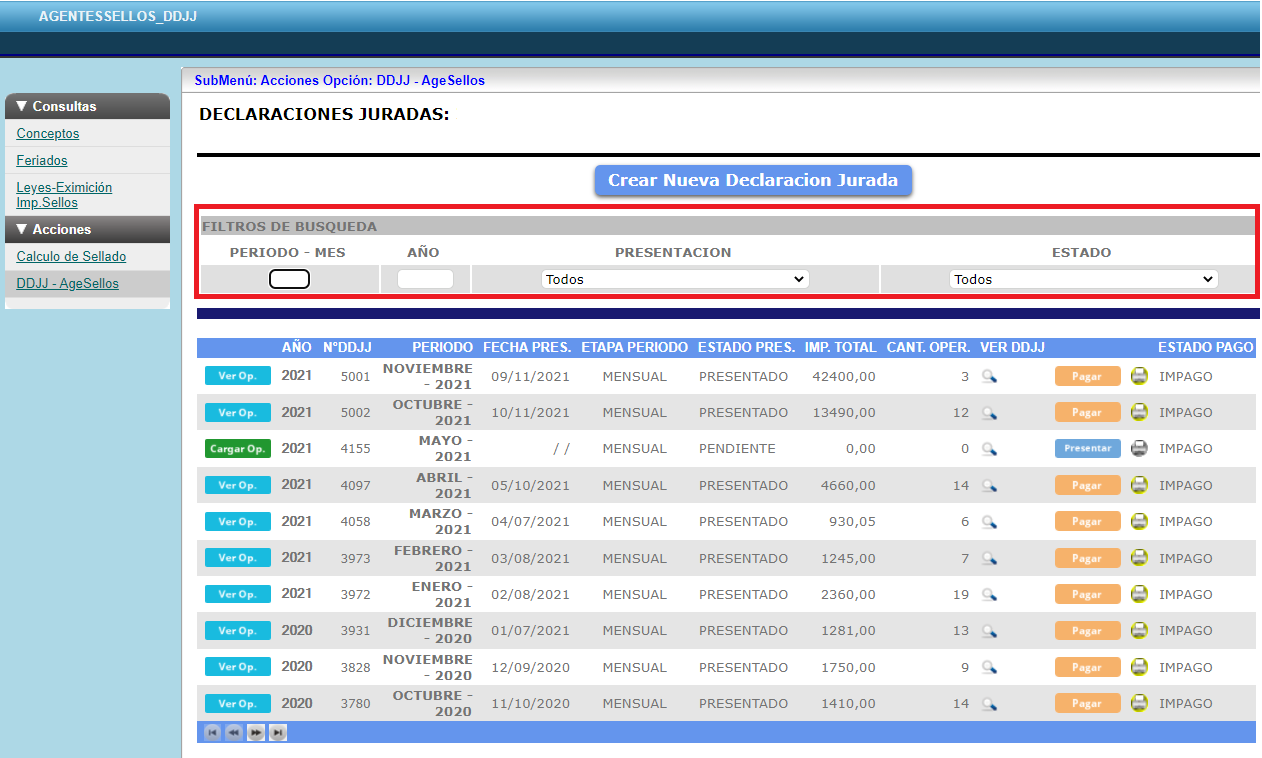Print DDJJ 5001 using printer icon
The width and height of the screenshot is (1262, 758).
coord(1139,376)
